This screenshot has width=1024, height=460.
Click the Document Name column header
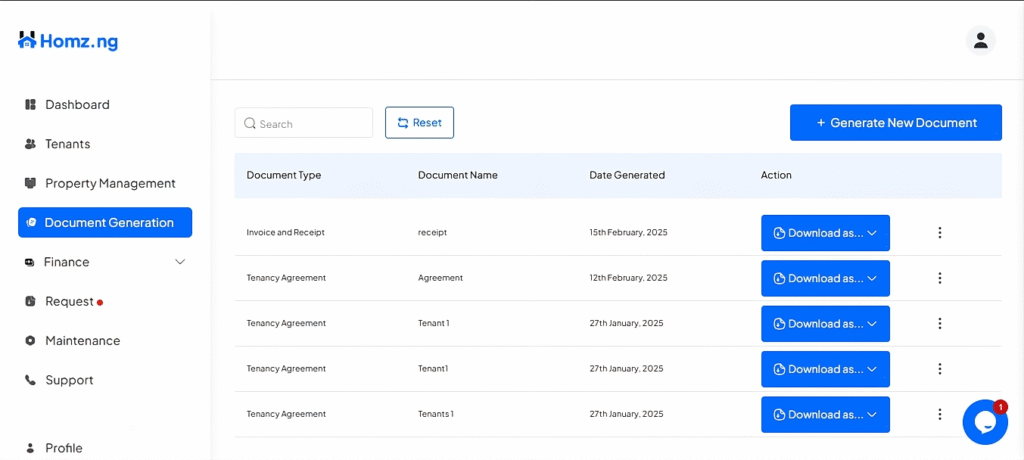coord(458,175)
